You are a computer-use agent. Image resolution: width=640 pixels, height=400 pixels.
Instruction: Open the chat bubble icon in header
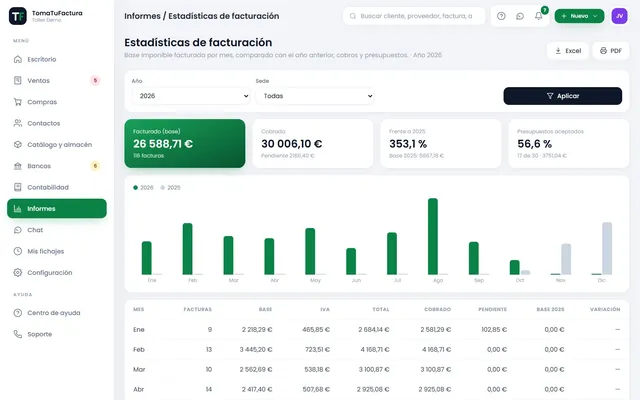[x=520, y=16]
